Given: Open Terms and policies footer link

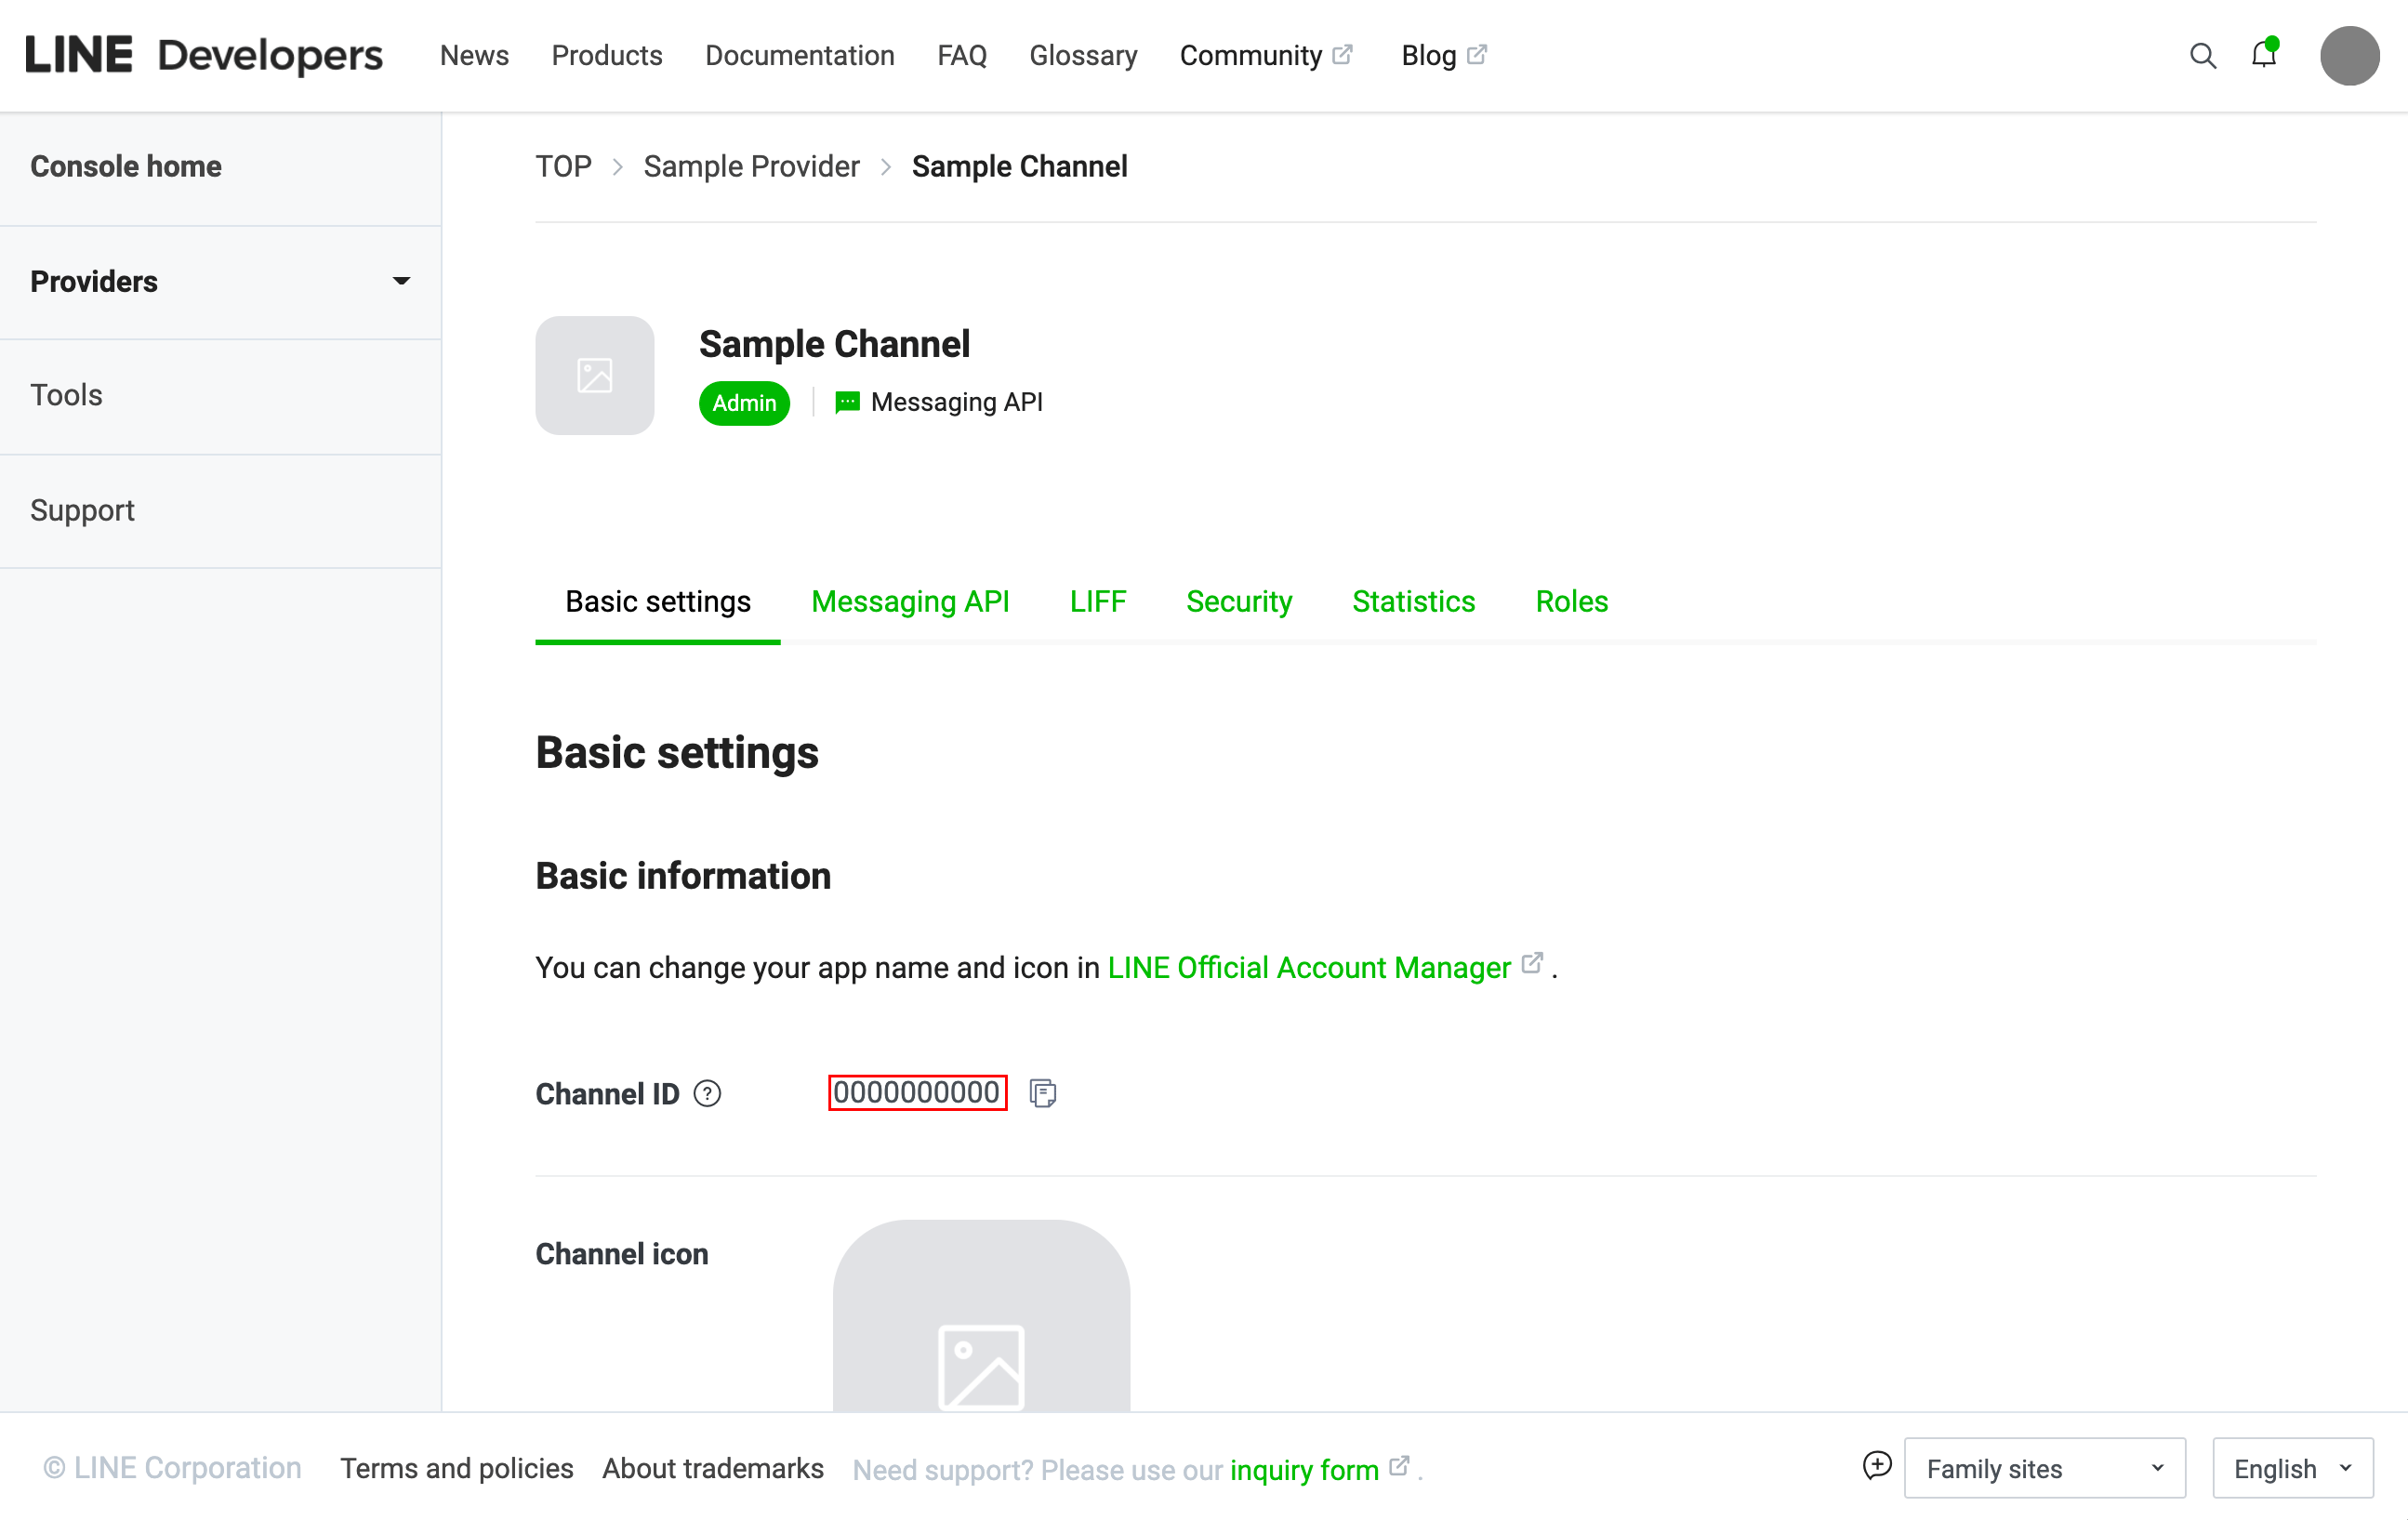Looking at the screenshot, I should [x=456, y=1468].
